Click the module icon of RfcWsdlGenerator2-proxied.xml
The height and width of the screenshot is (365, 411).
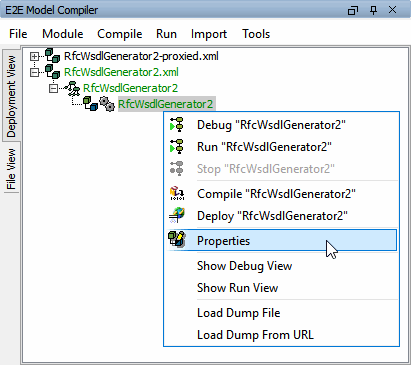coord(52,56)
